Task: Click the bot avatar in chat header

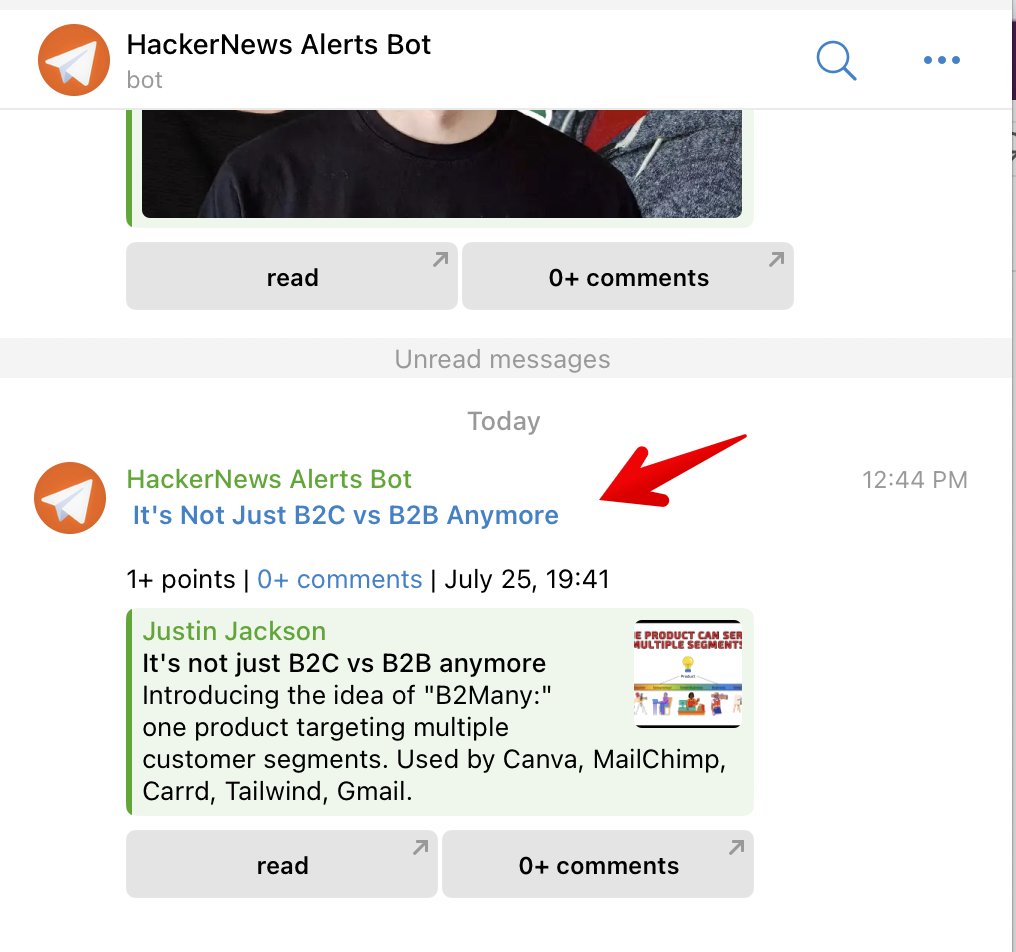Action: (74, 60)
